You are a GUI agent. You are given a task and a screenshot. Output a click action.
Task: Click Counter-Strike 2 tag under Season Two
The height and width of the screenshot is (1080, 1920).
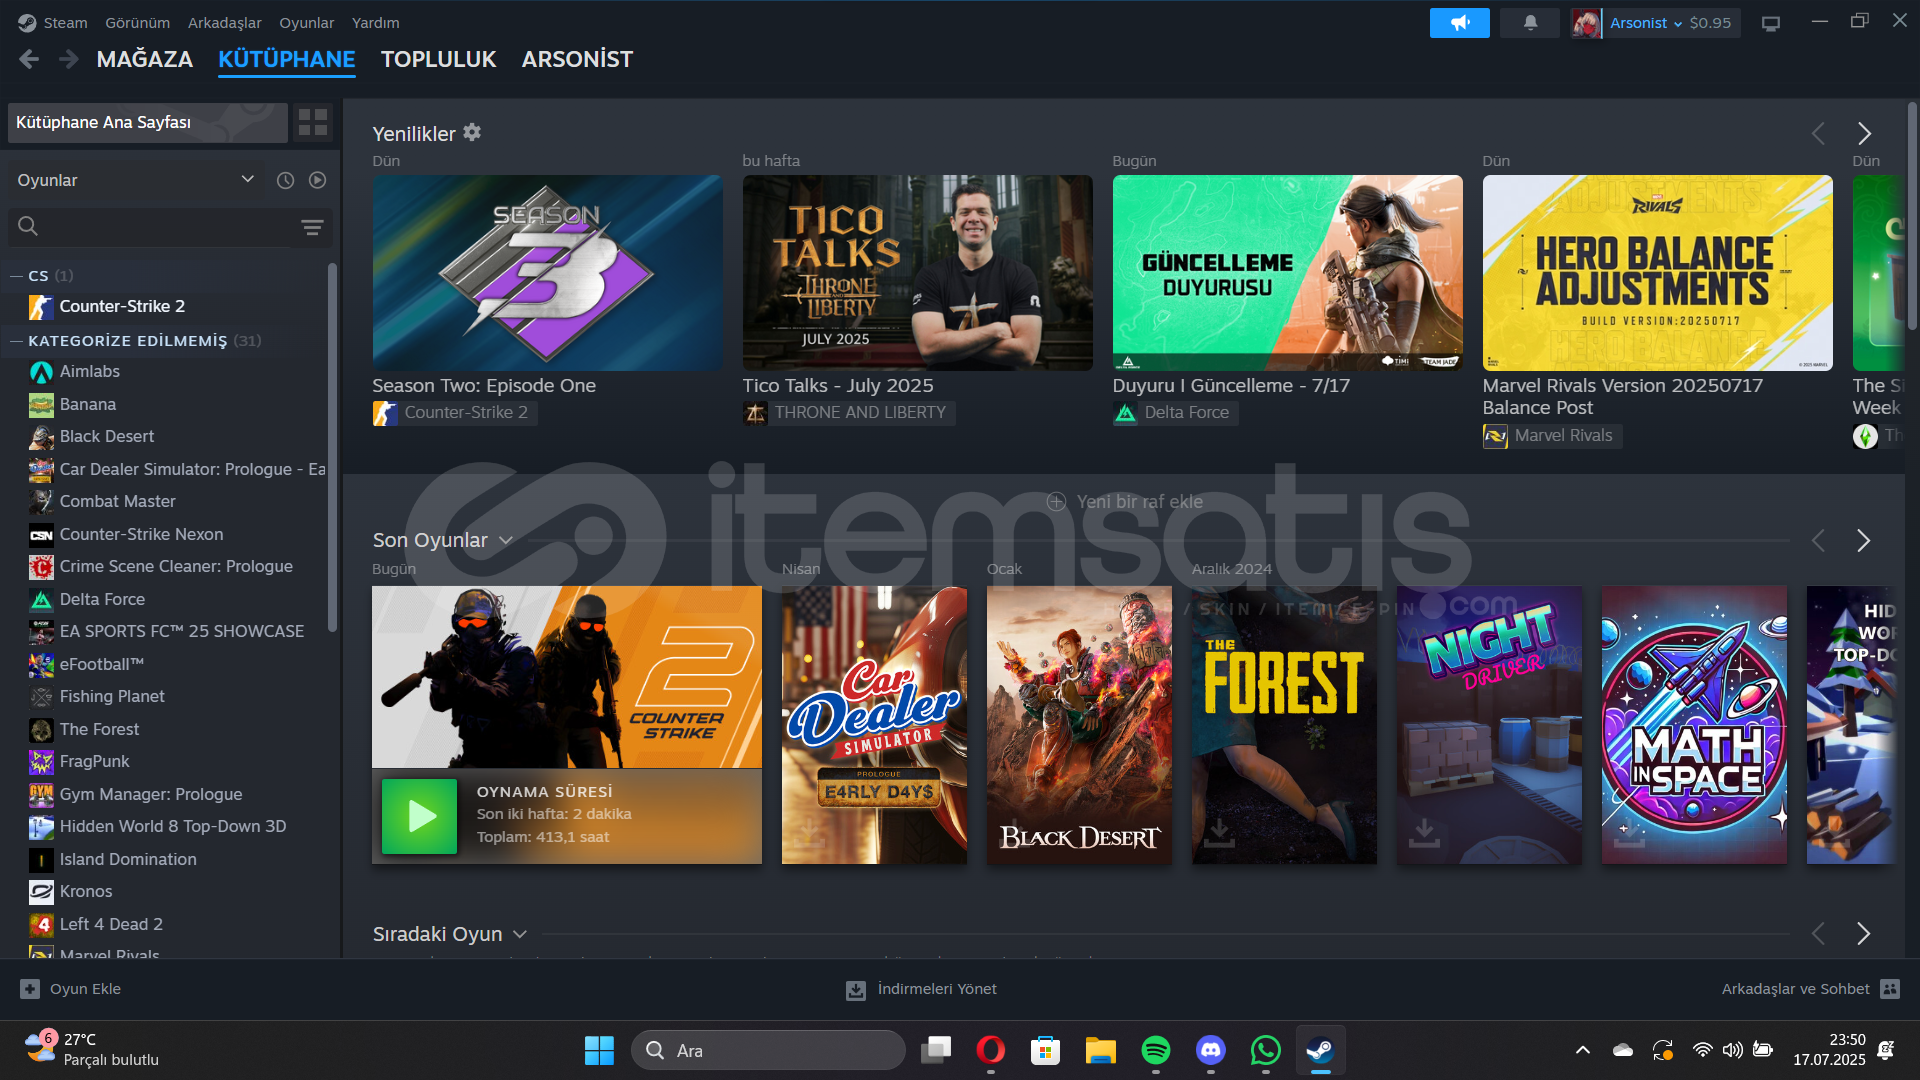click(454, 412)
